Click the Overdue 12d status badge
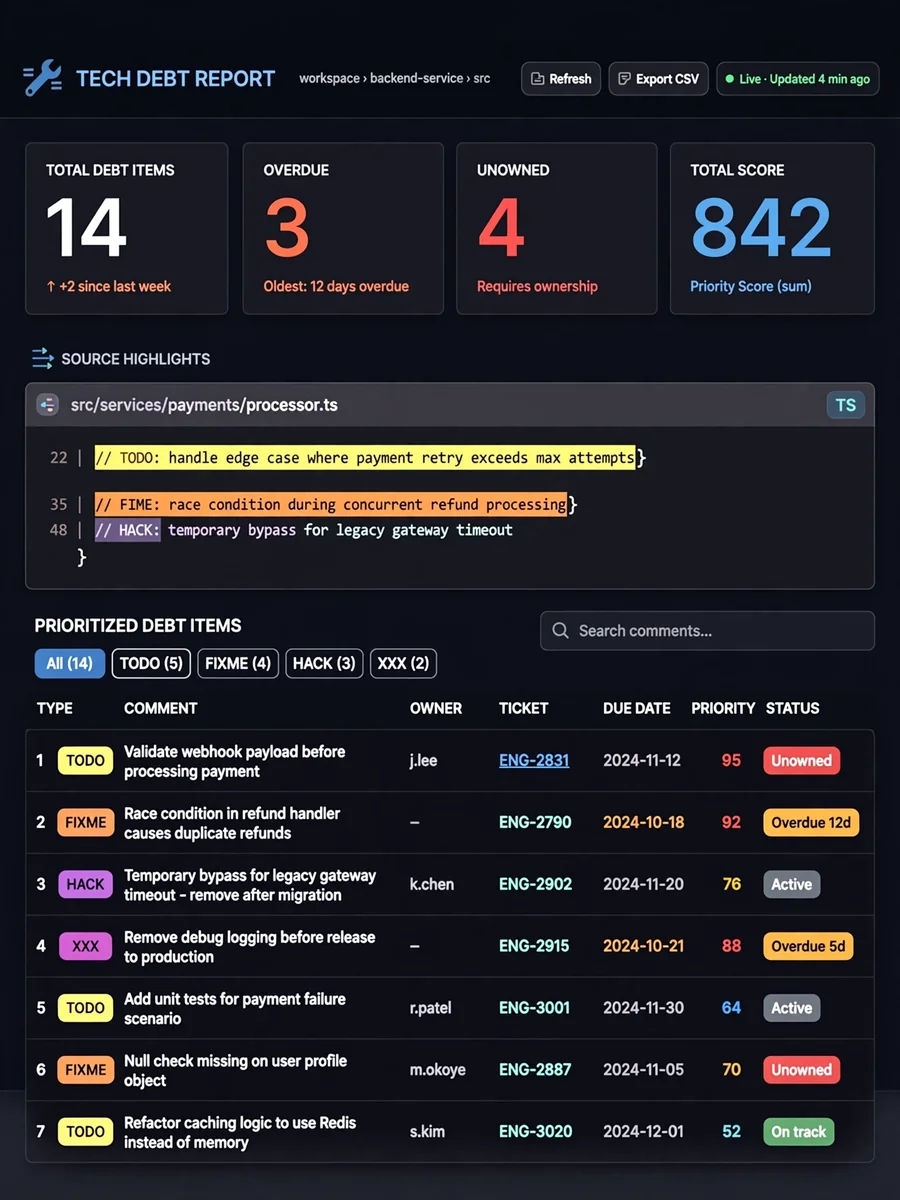Image resolution: width=900 pixels, height=1200 pixels. [x=811, y=822]
